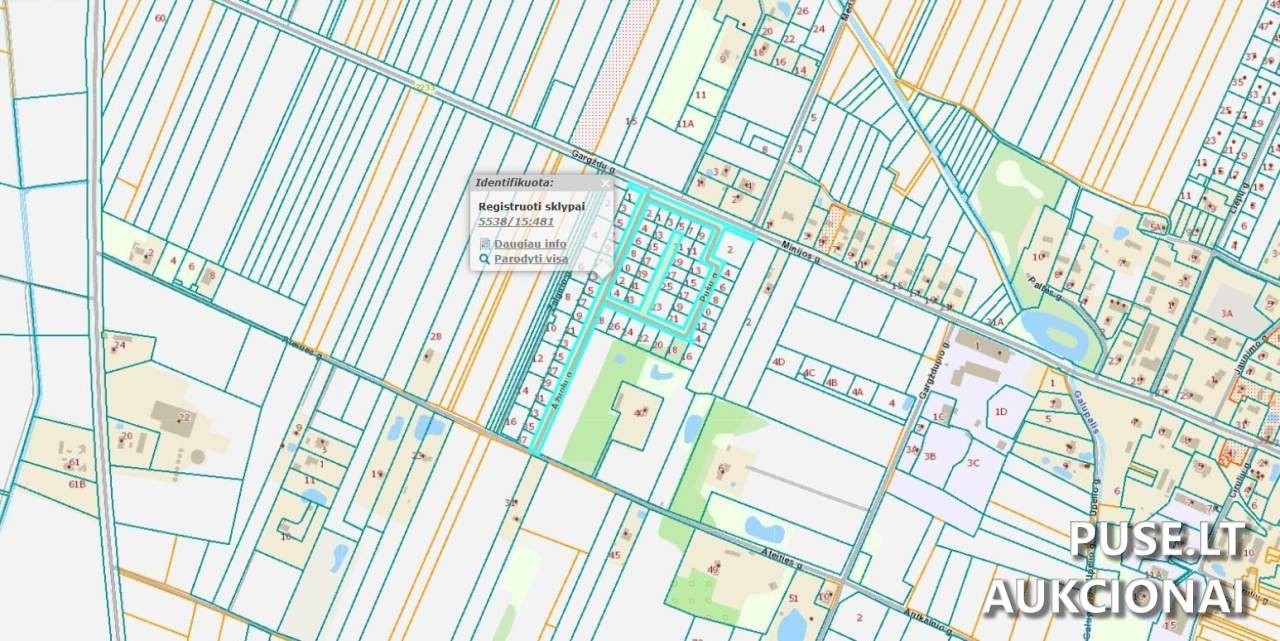Close the Identifikuota popup
This screenshot has width=1280, height=641.
click(x=605, y=183)
